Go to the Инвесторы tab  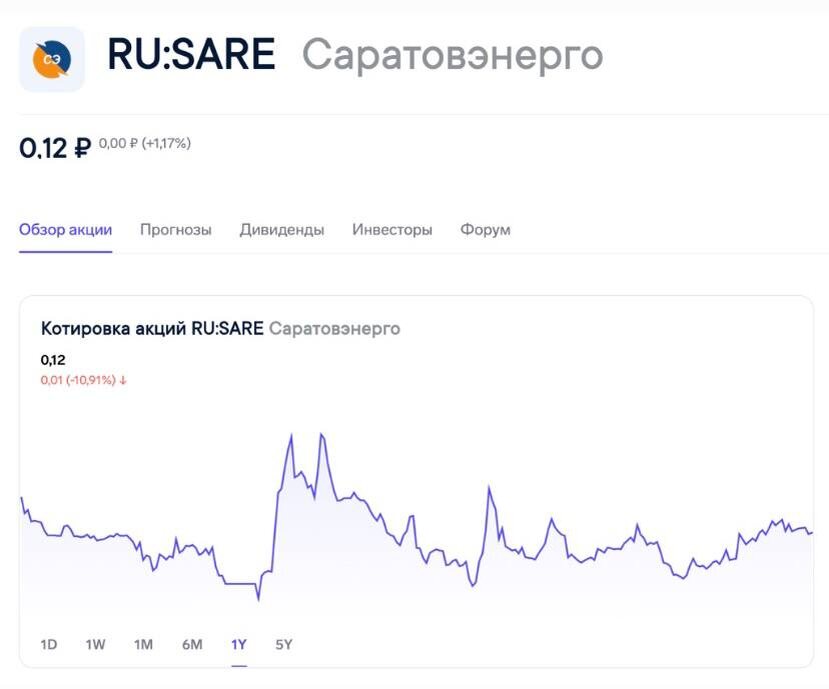[392, 229]
